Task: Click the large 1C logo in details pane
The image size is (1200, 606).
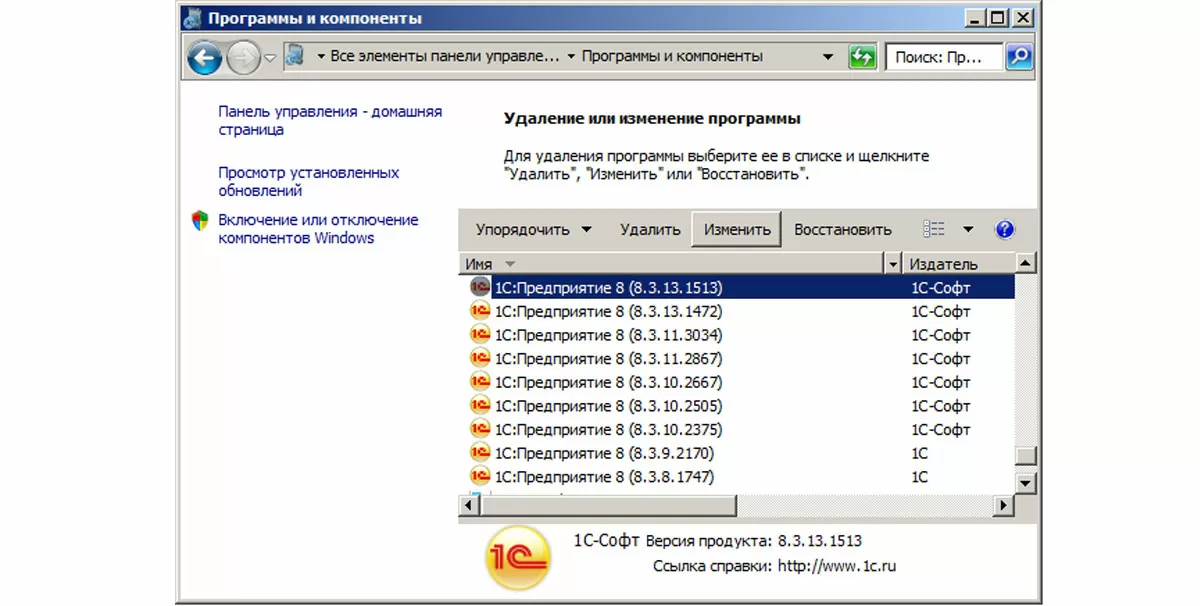Action: [517, 558]
